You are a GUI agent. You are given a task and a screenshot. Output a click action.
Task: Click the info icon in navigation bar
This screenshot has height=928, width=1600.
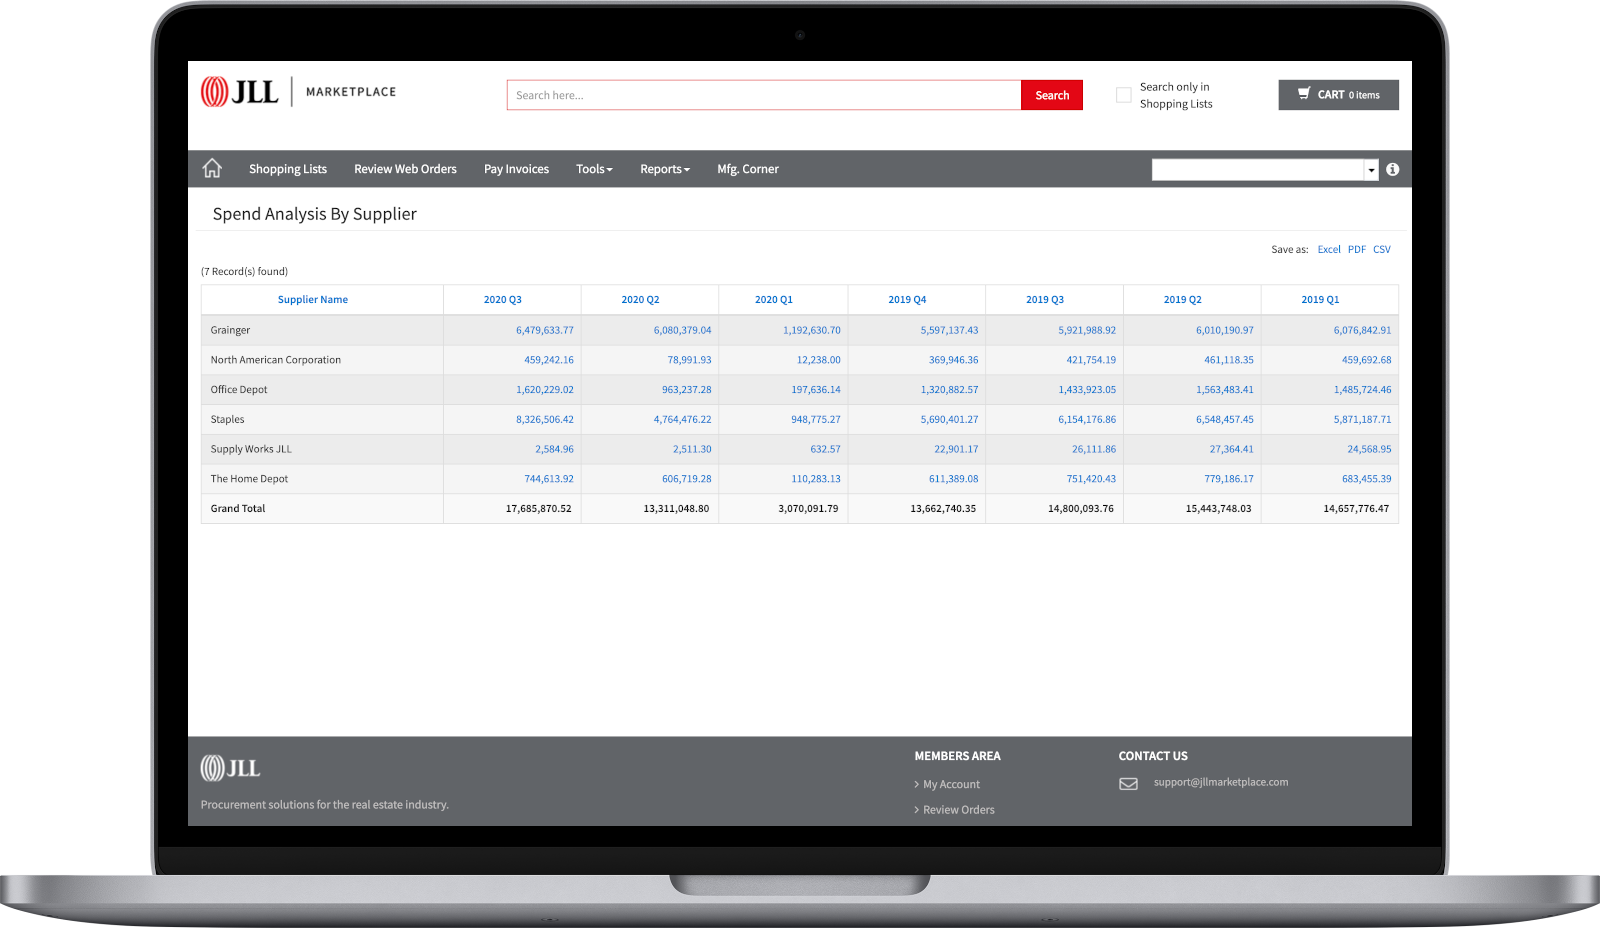point(1392,169)
